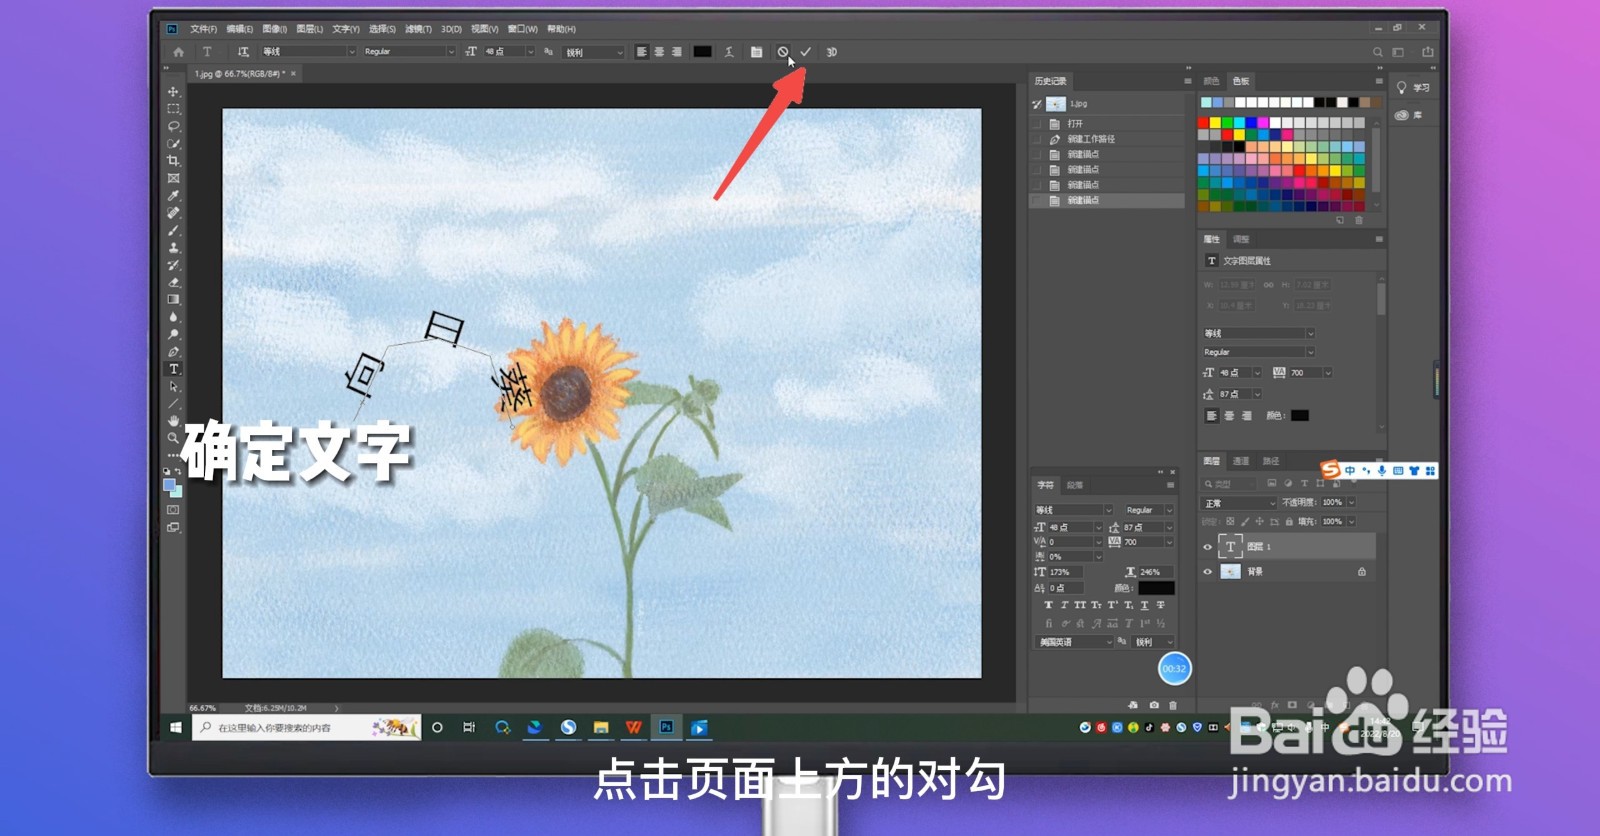
Task: Filter layers by type layer T icon
Action: pos(1304,483)
